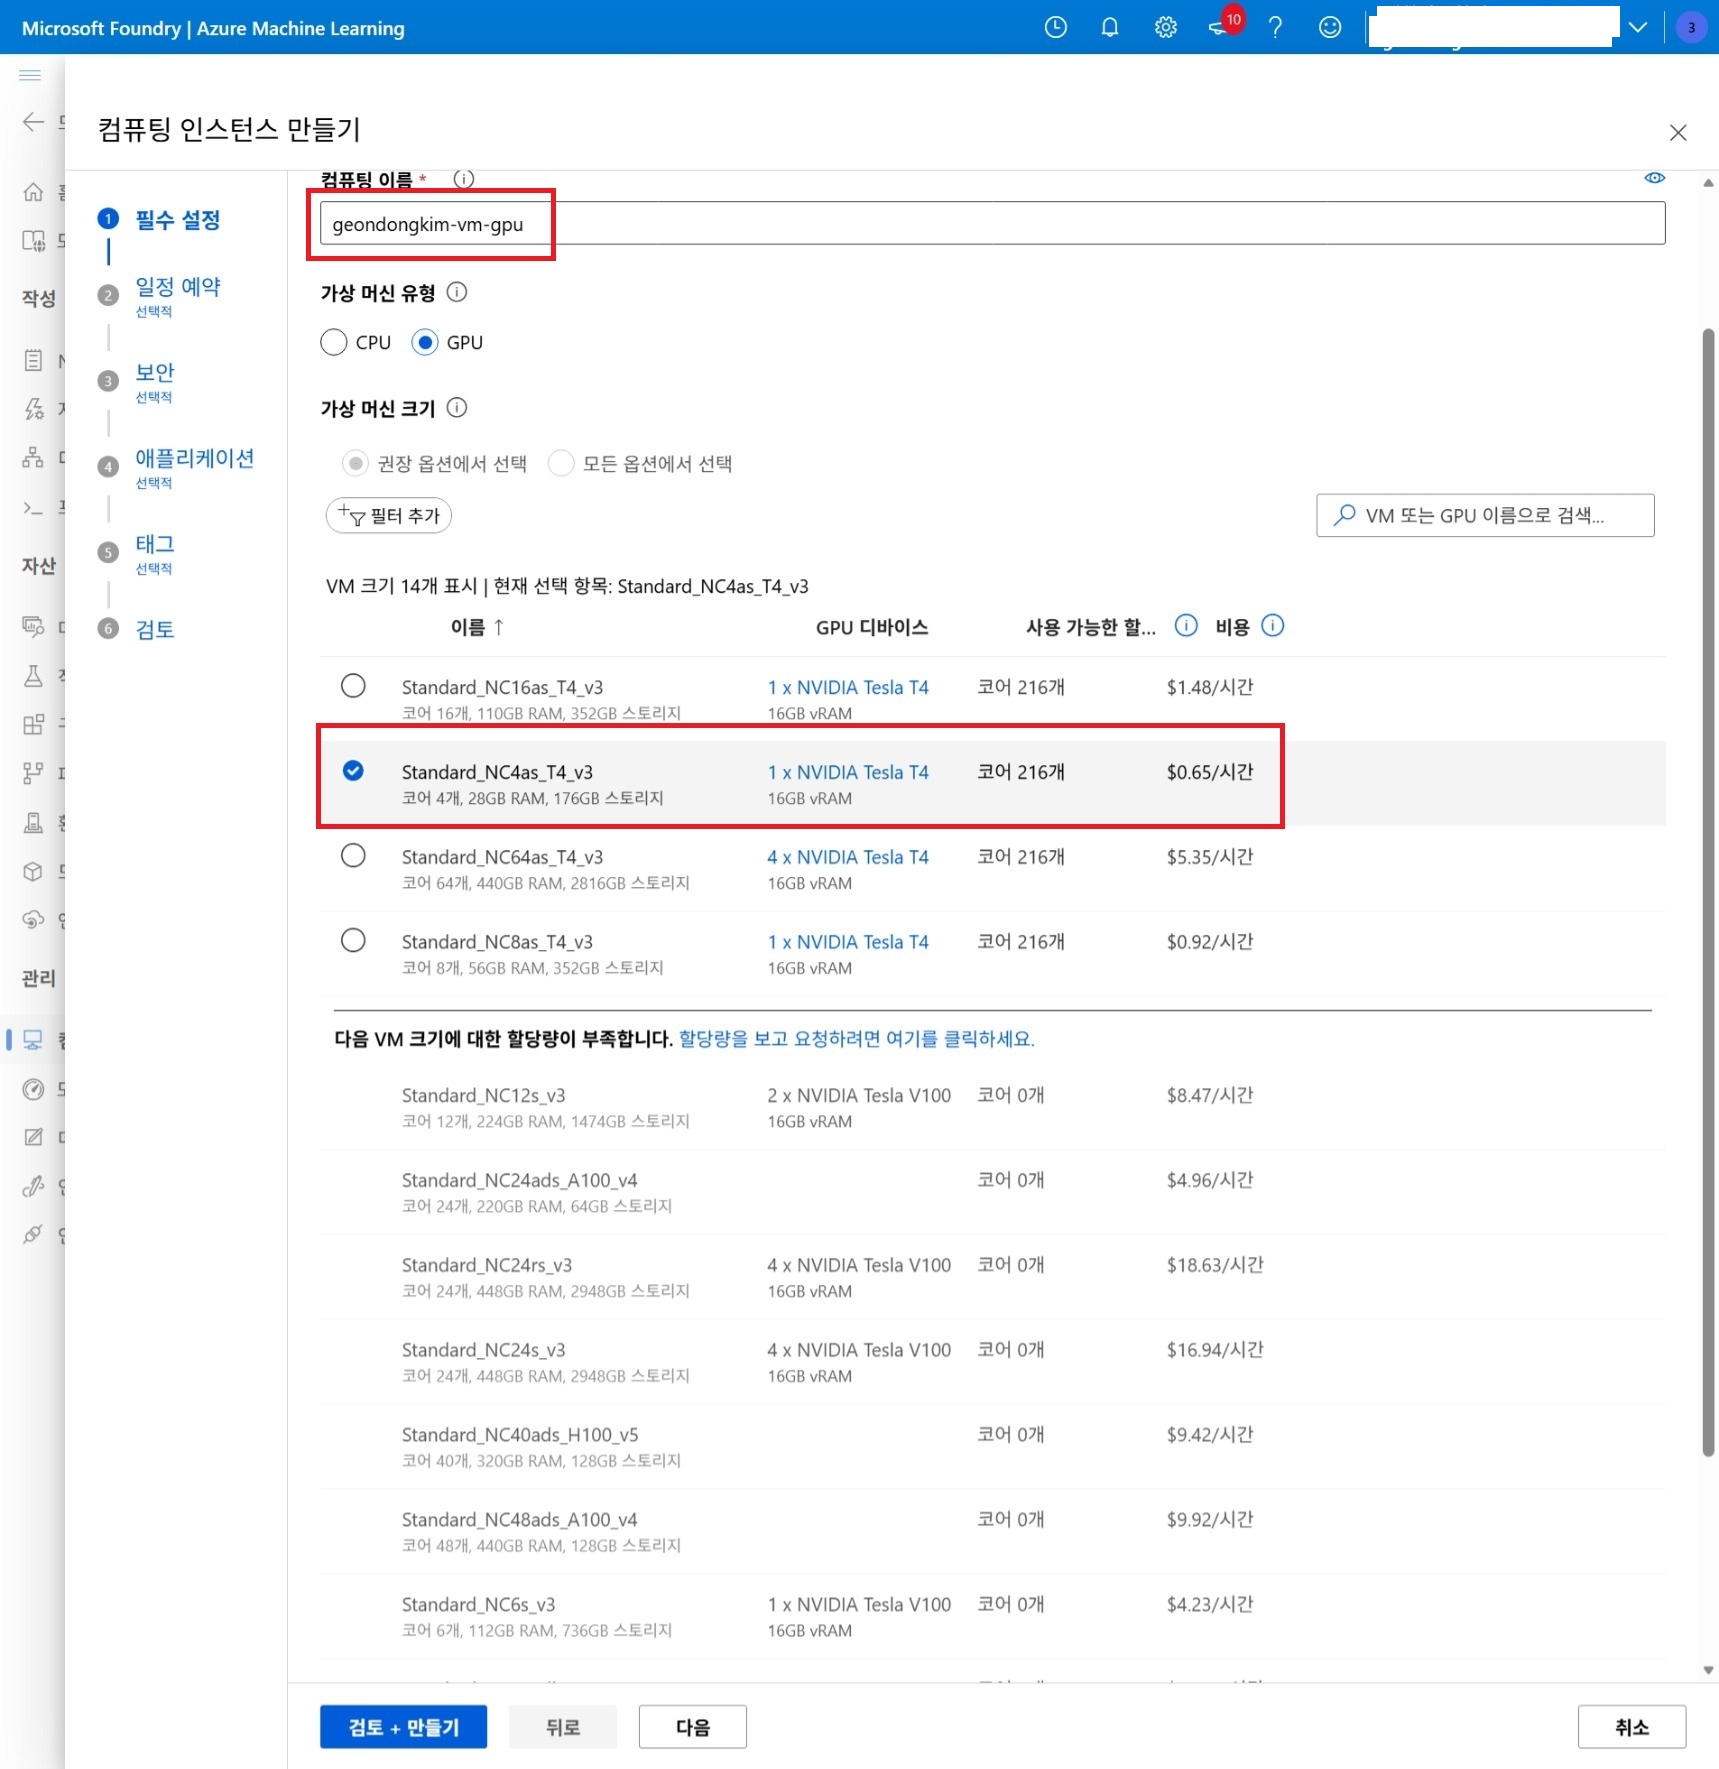Viewport: 1719px width, 1769px height.
Task: Open the help question mark icon
Action: (1275, 27)
